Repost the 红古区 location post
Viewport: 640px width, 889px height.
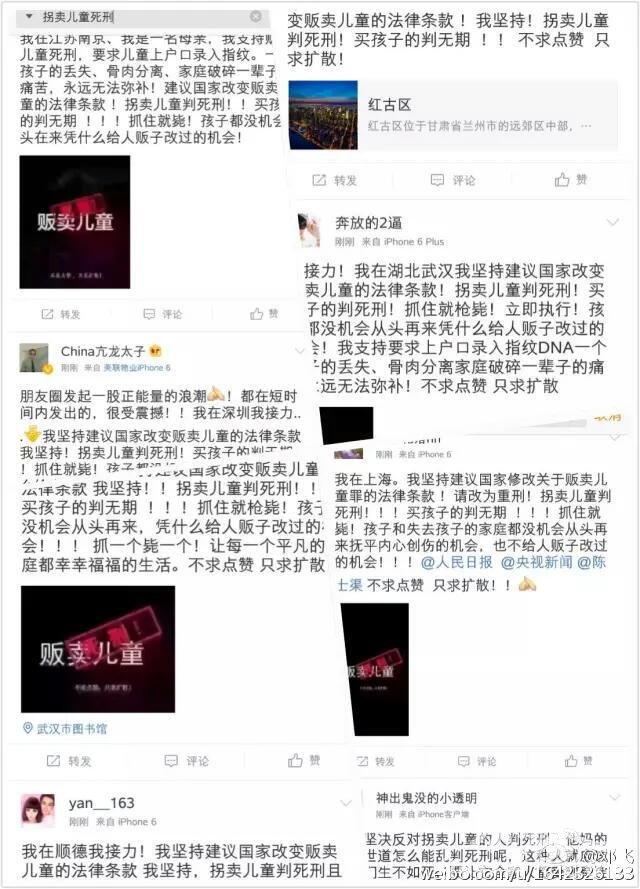pos(334,180)
